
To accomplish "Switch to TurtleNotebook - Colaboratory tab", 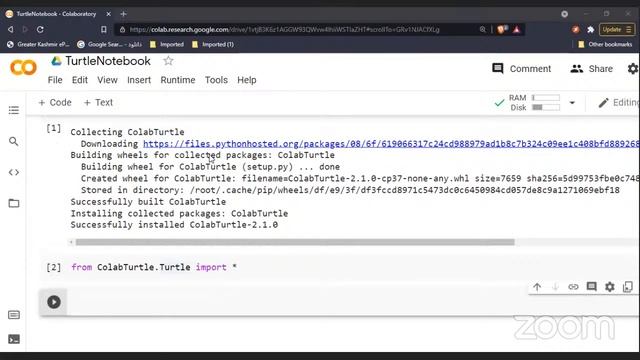I will point(56,14).
